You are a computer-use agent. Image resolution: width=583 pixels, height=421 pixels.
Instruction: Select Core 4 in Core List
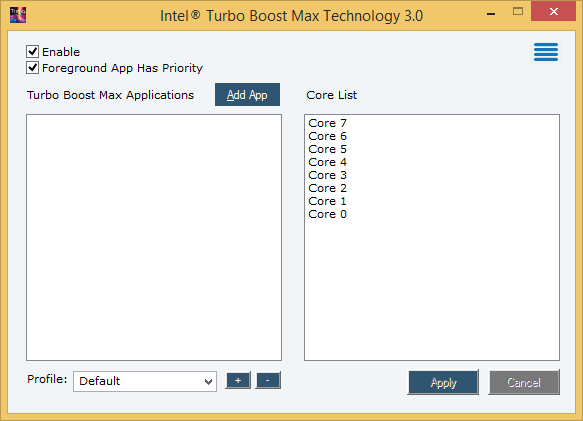[328, 162]
